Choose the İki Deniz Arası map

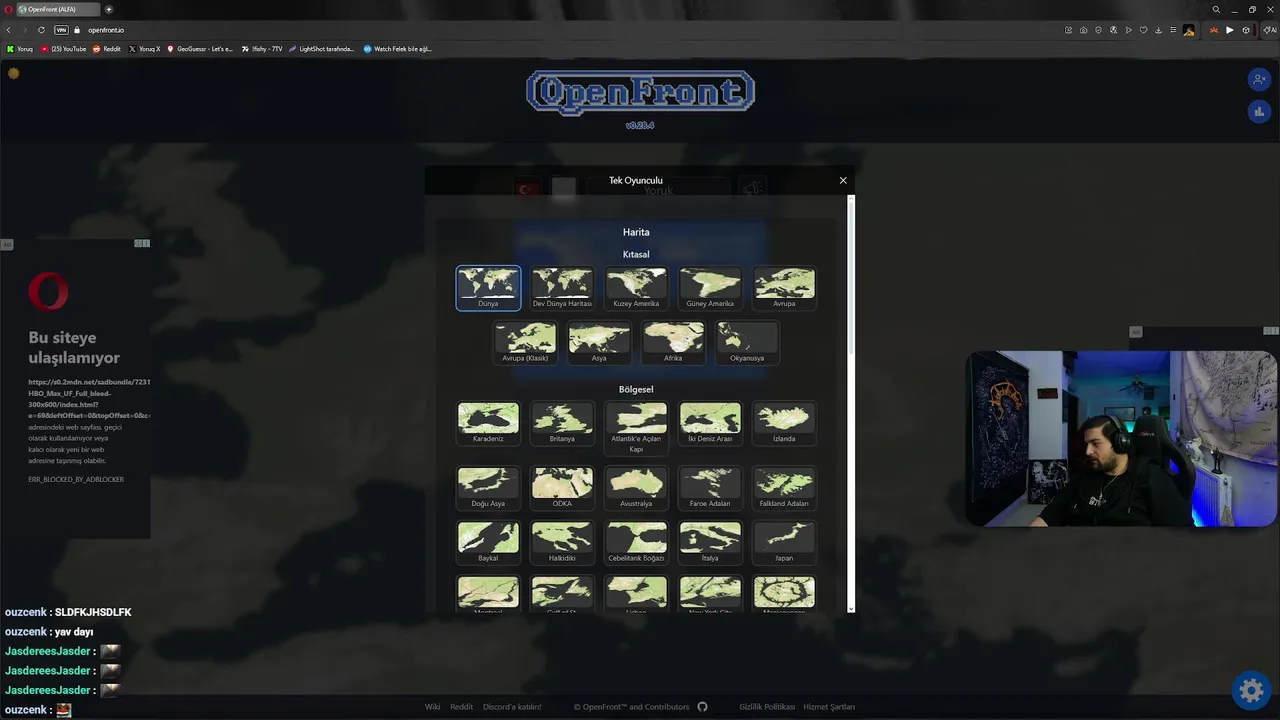[710, 423]
